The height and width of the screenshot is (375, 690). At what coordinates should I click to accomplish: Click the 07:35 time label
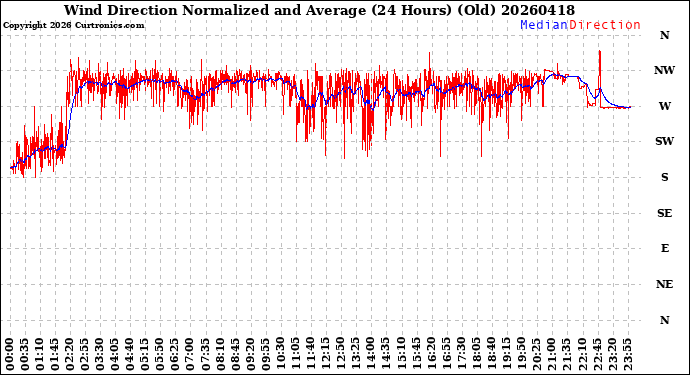[205, 354]
